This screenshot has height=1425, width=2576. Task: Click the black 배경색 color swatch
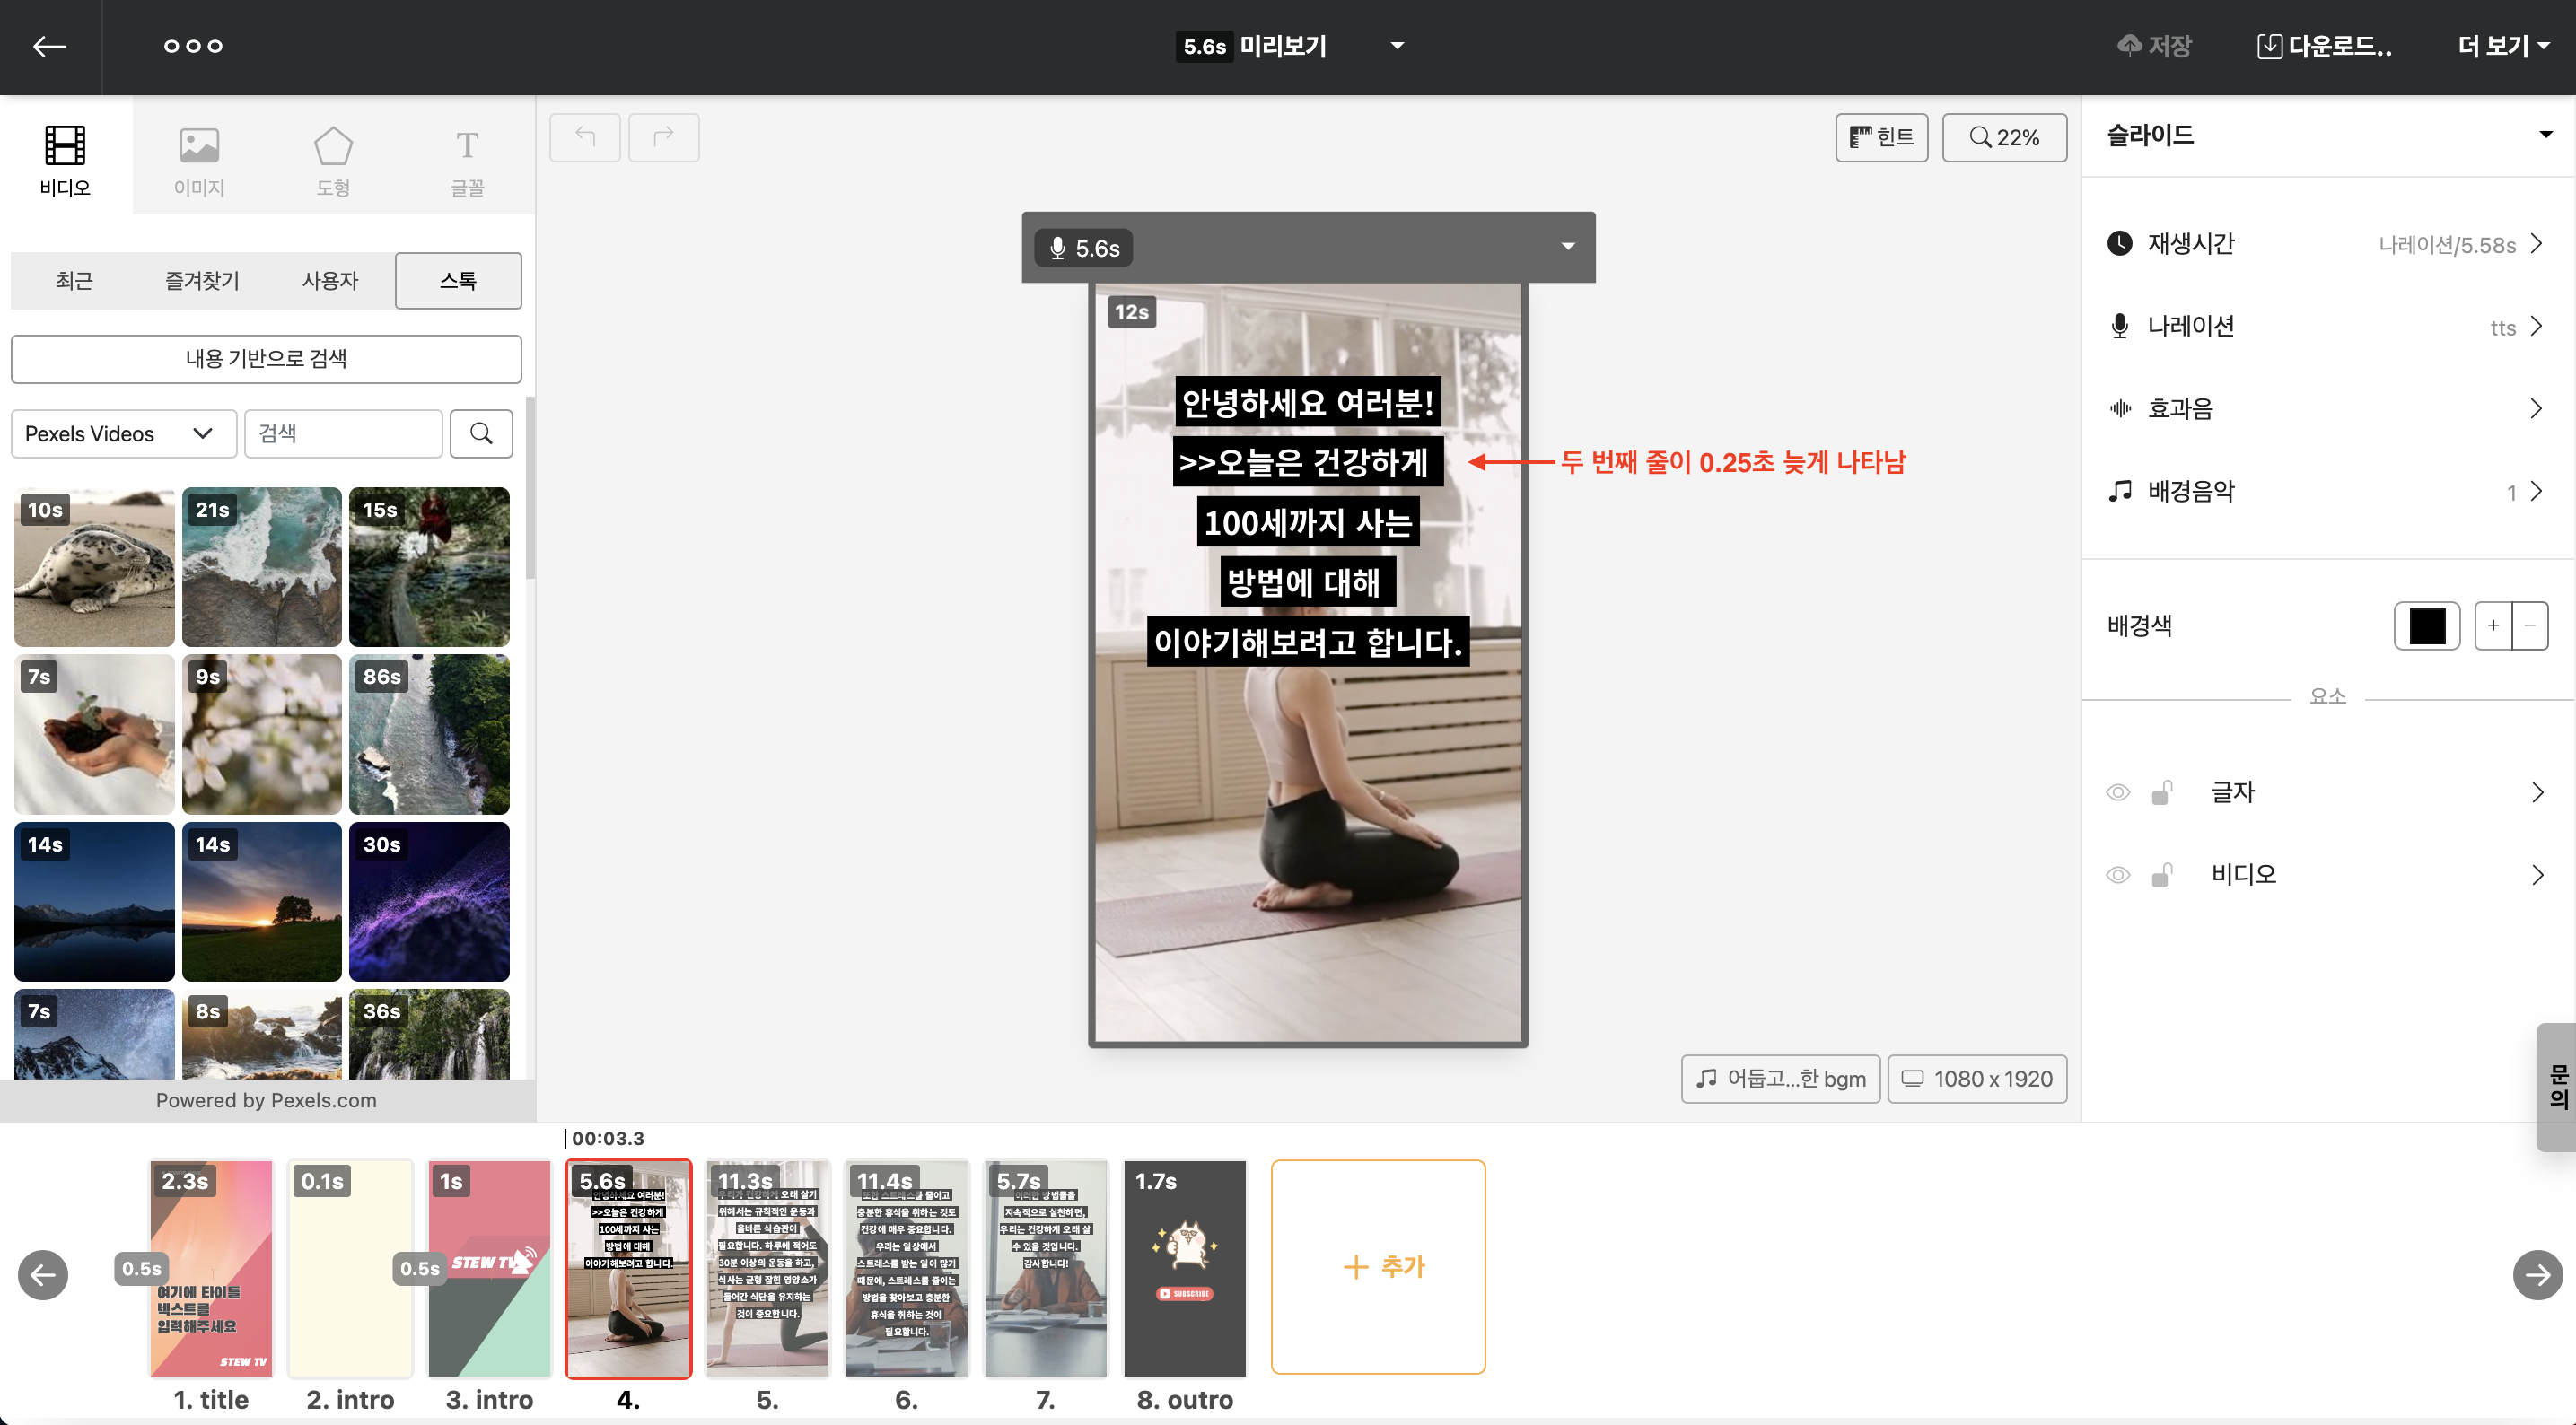[x=2426, y=626]
